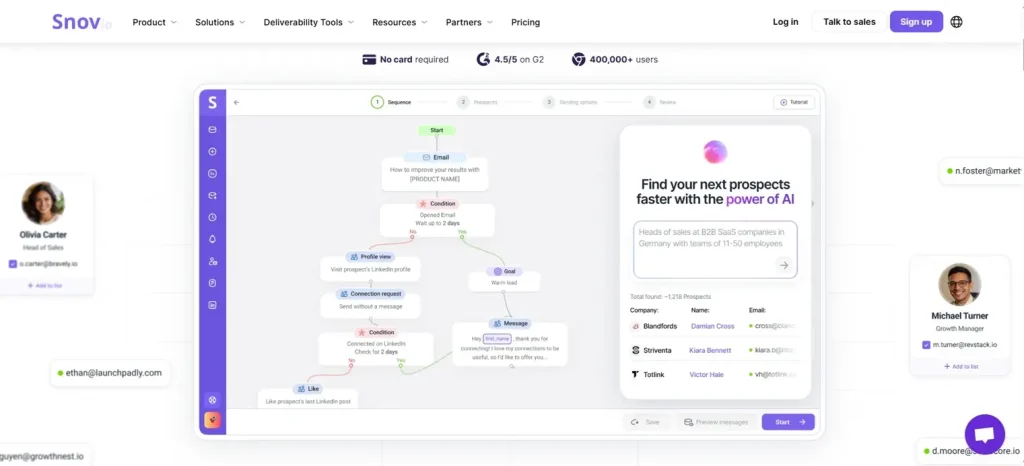This screenshot has height=466, width=1024.
Task: Click the document icon in app sidebar
Action: tap(212, 283)
